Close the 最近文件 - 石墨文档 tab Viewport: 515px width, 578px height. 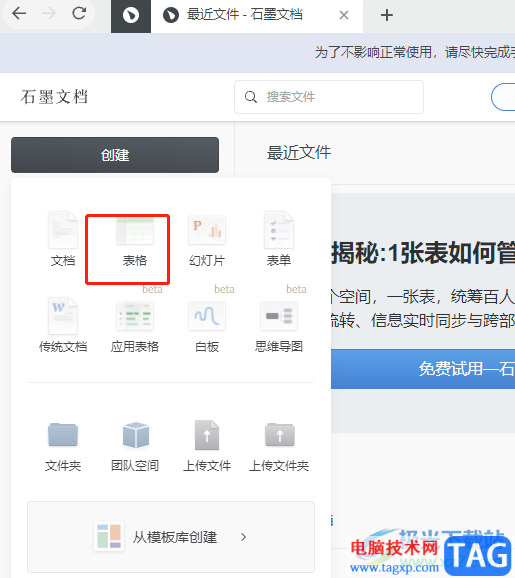344,15
